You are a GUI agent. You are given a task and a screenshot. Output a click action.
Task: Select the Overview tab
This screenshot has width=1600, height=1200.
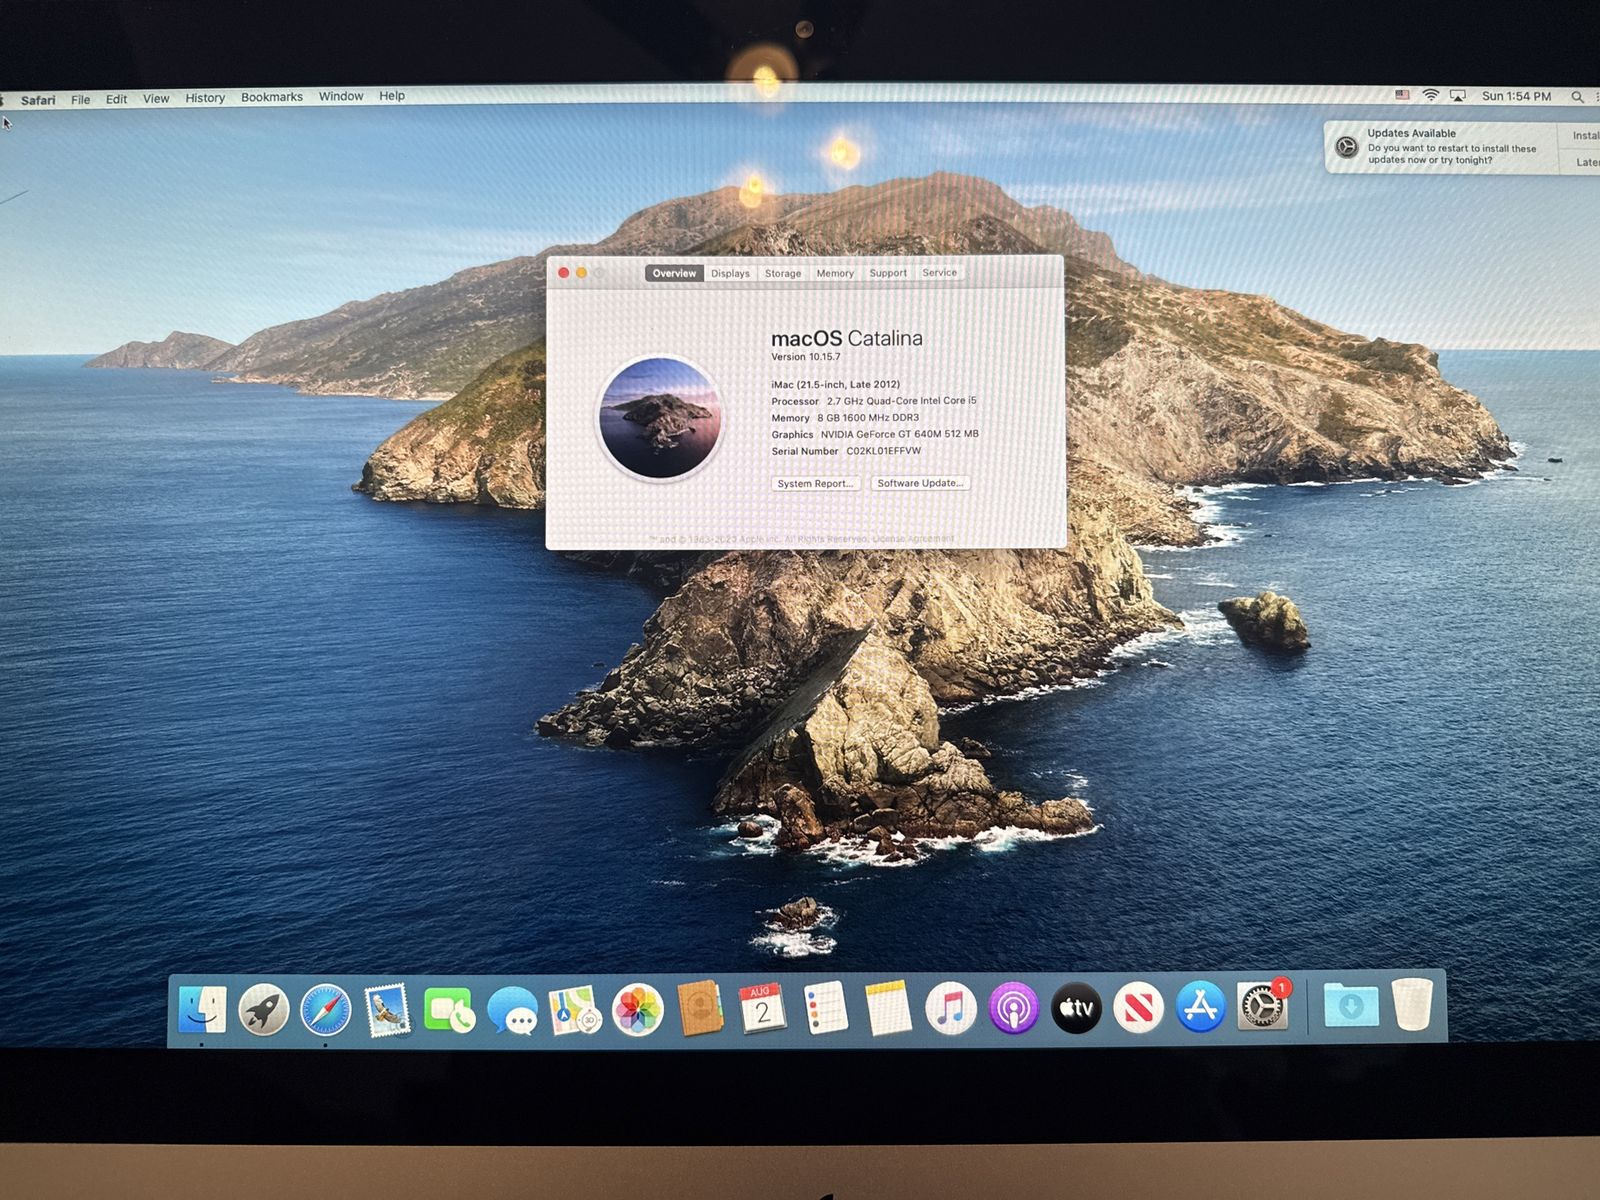[x=674, y=273]
